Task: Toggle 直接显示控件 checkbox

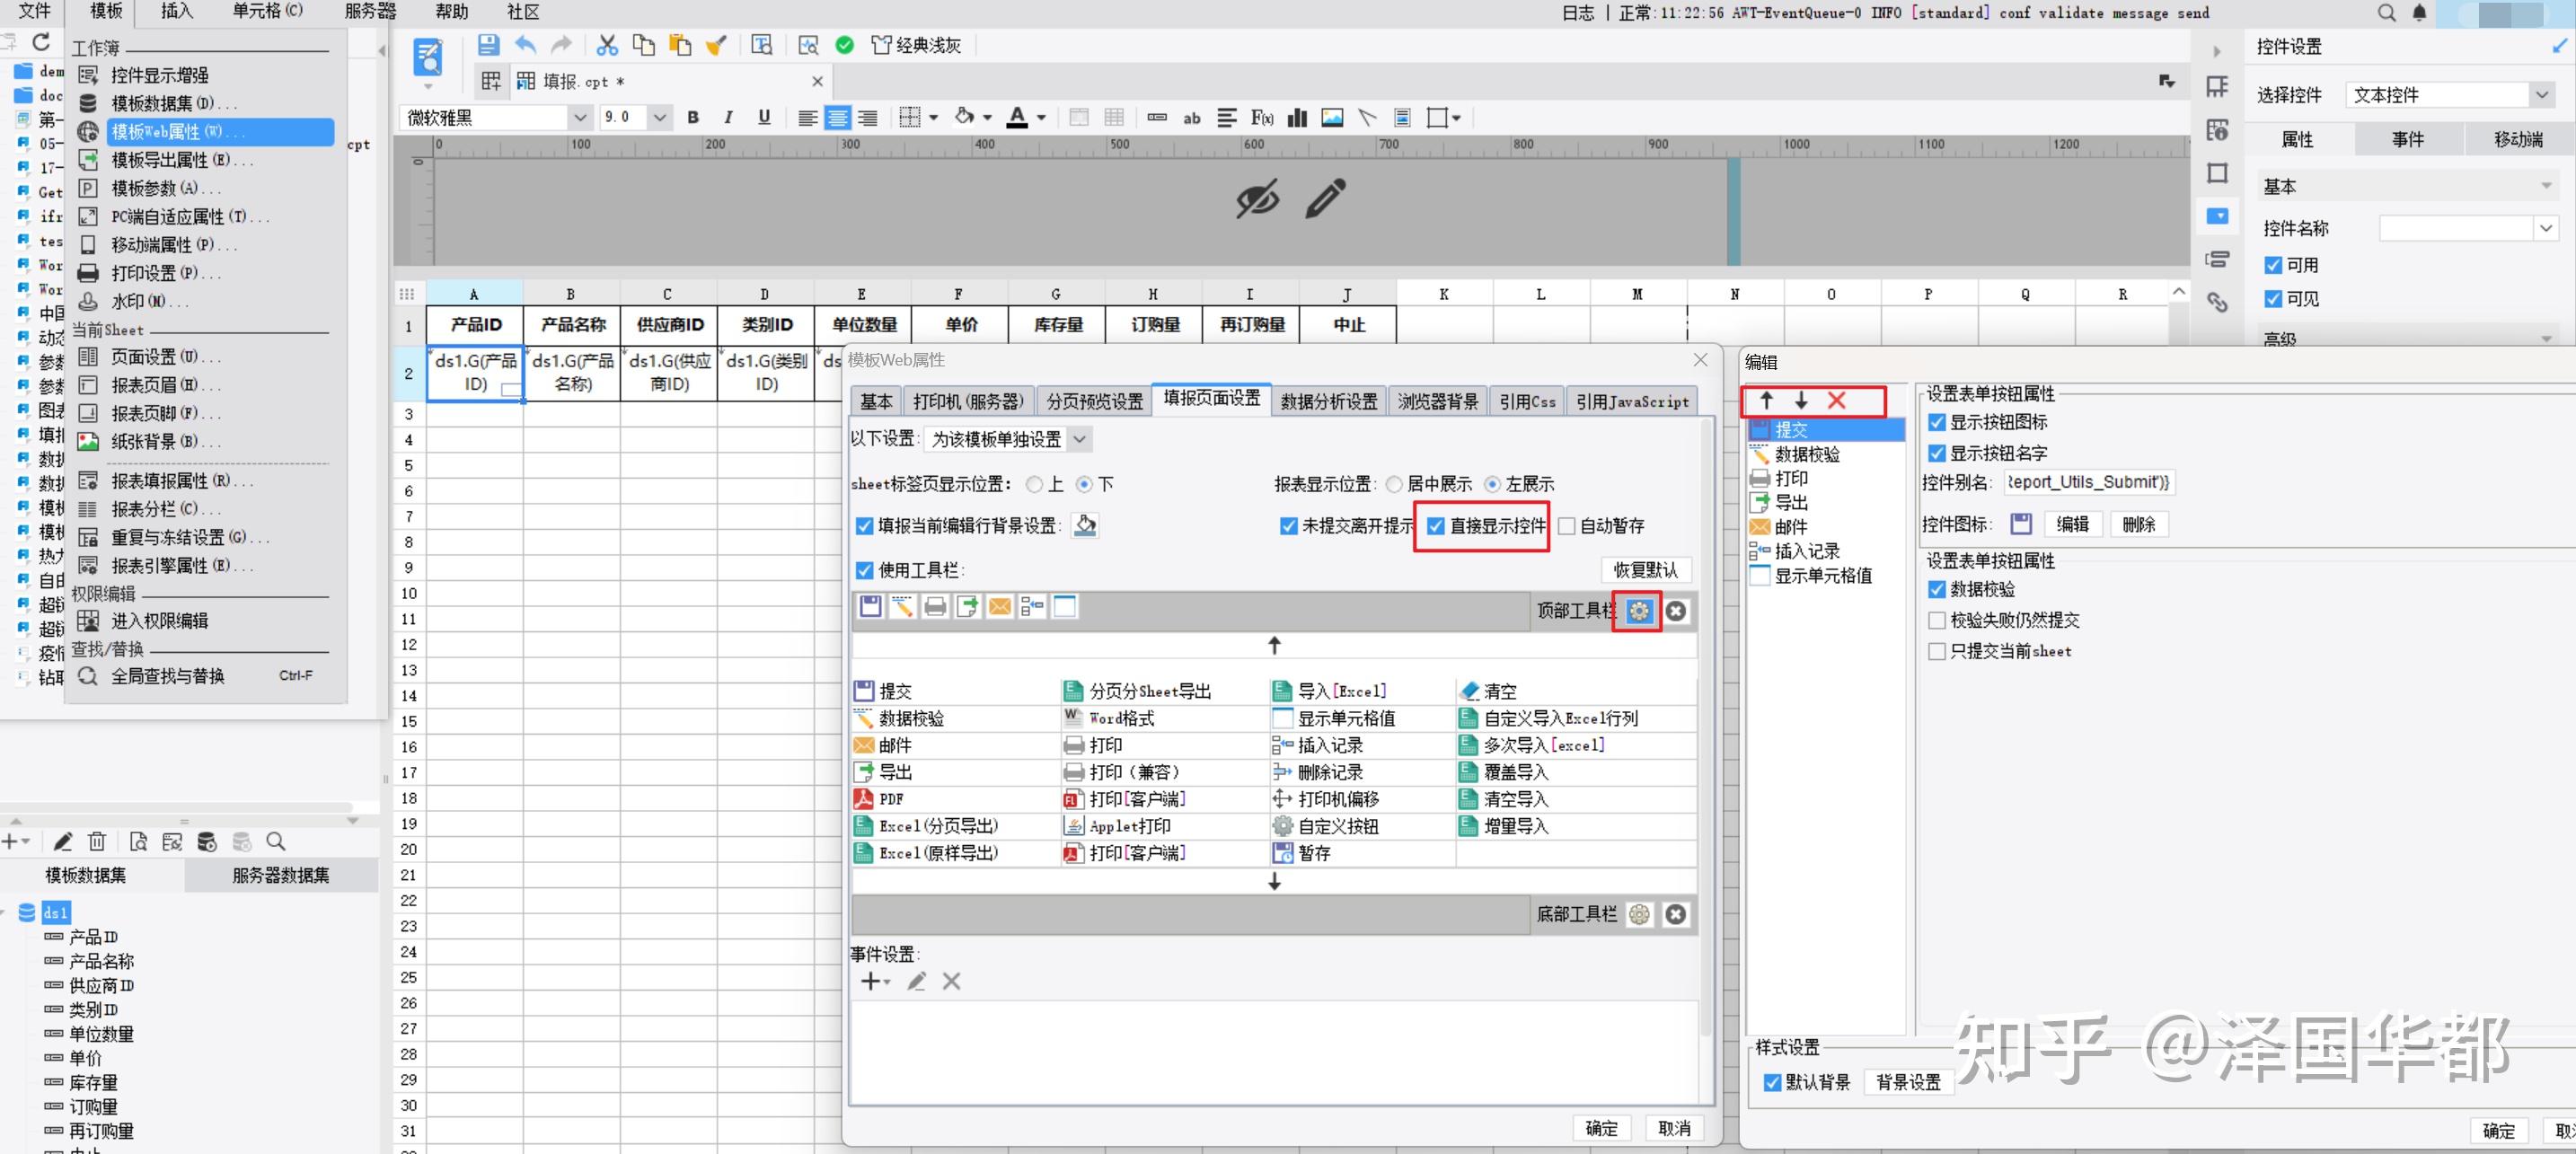Action: coord(1436,526)
